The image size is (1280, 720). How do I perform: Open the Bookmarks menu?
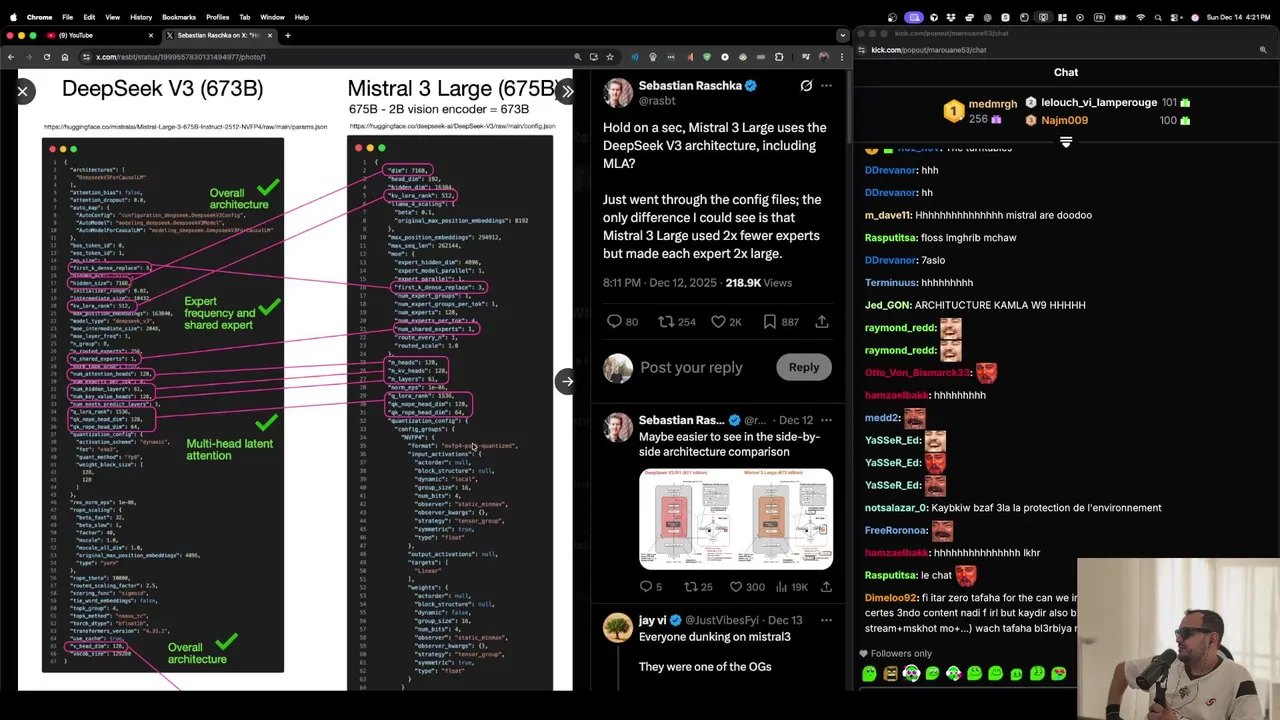click(179, 17)
